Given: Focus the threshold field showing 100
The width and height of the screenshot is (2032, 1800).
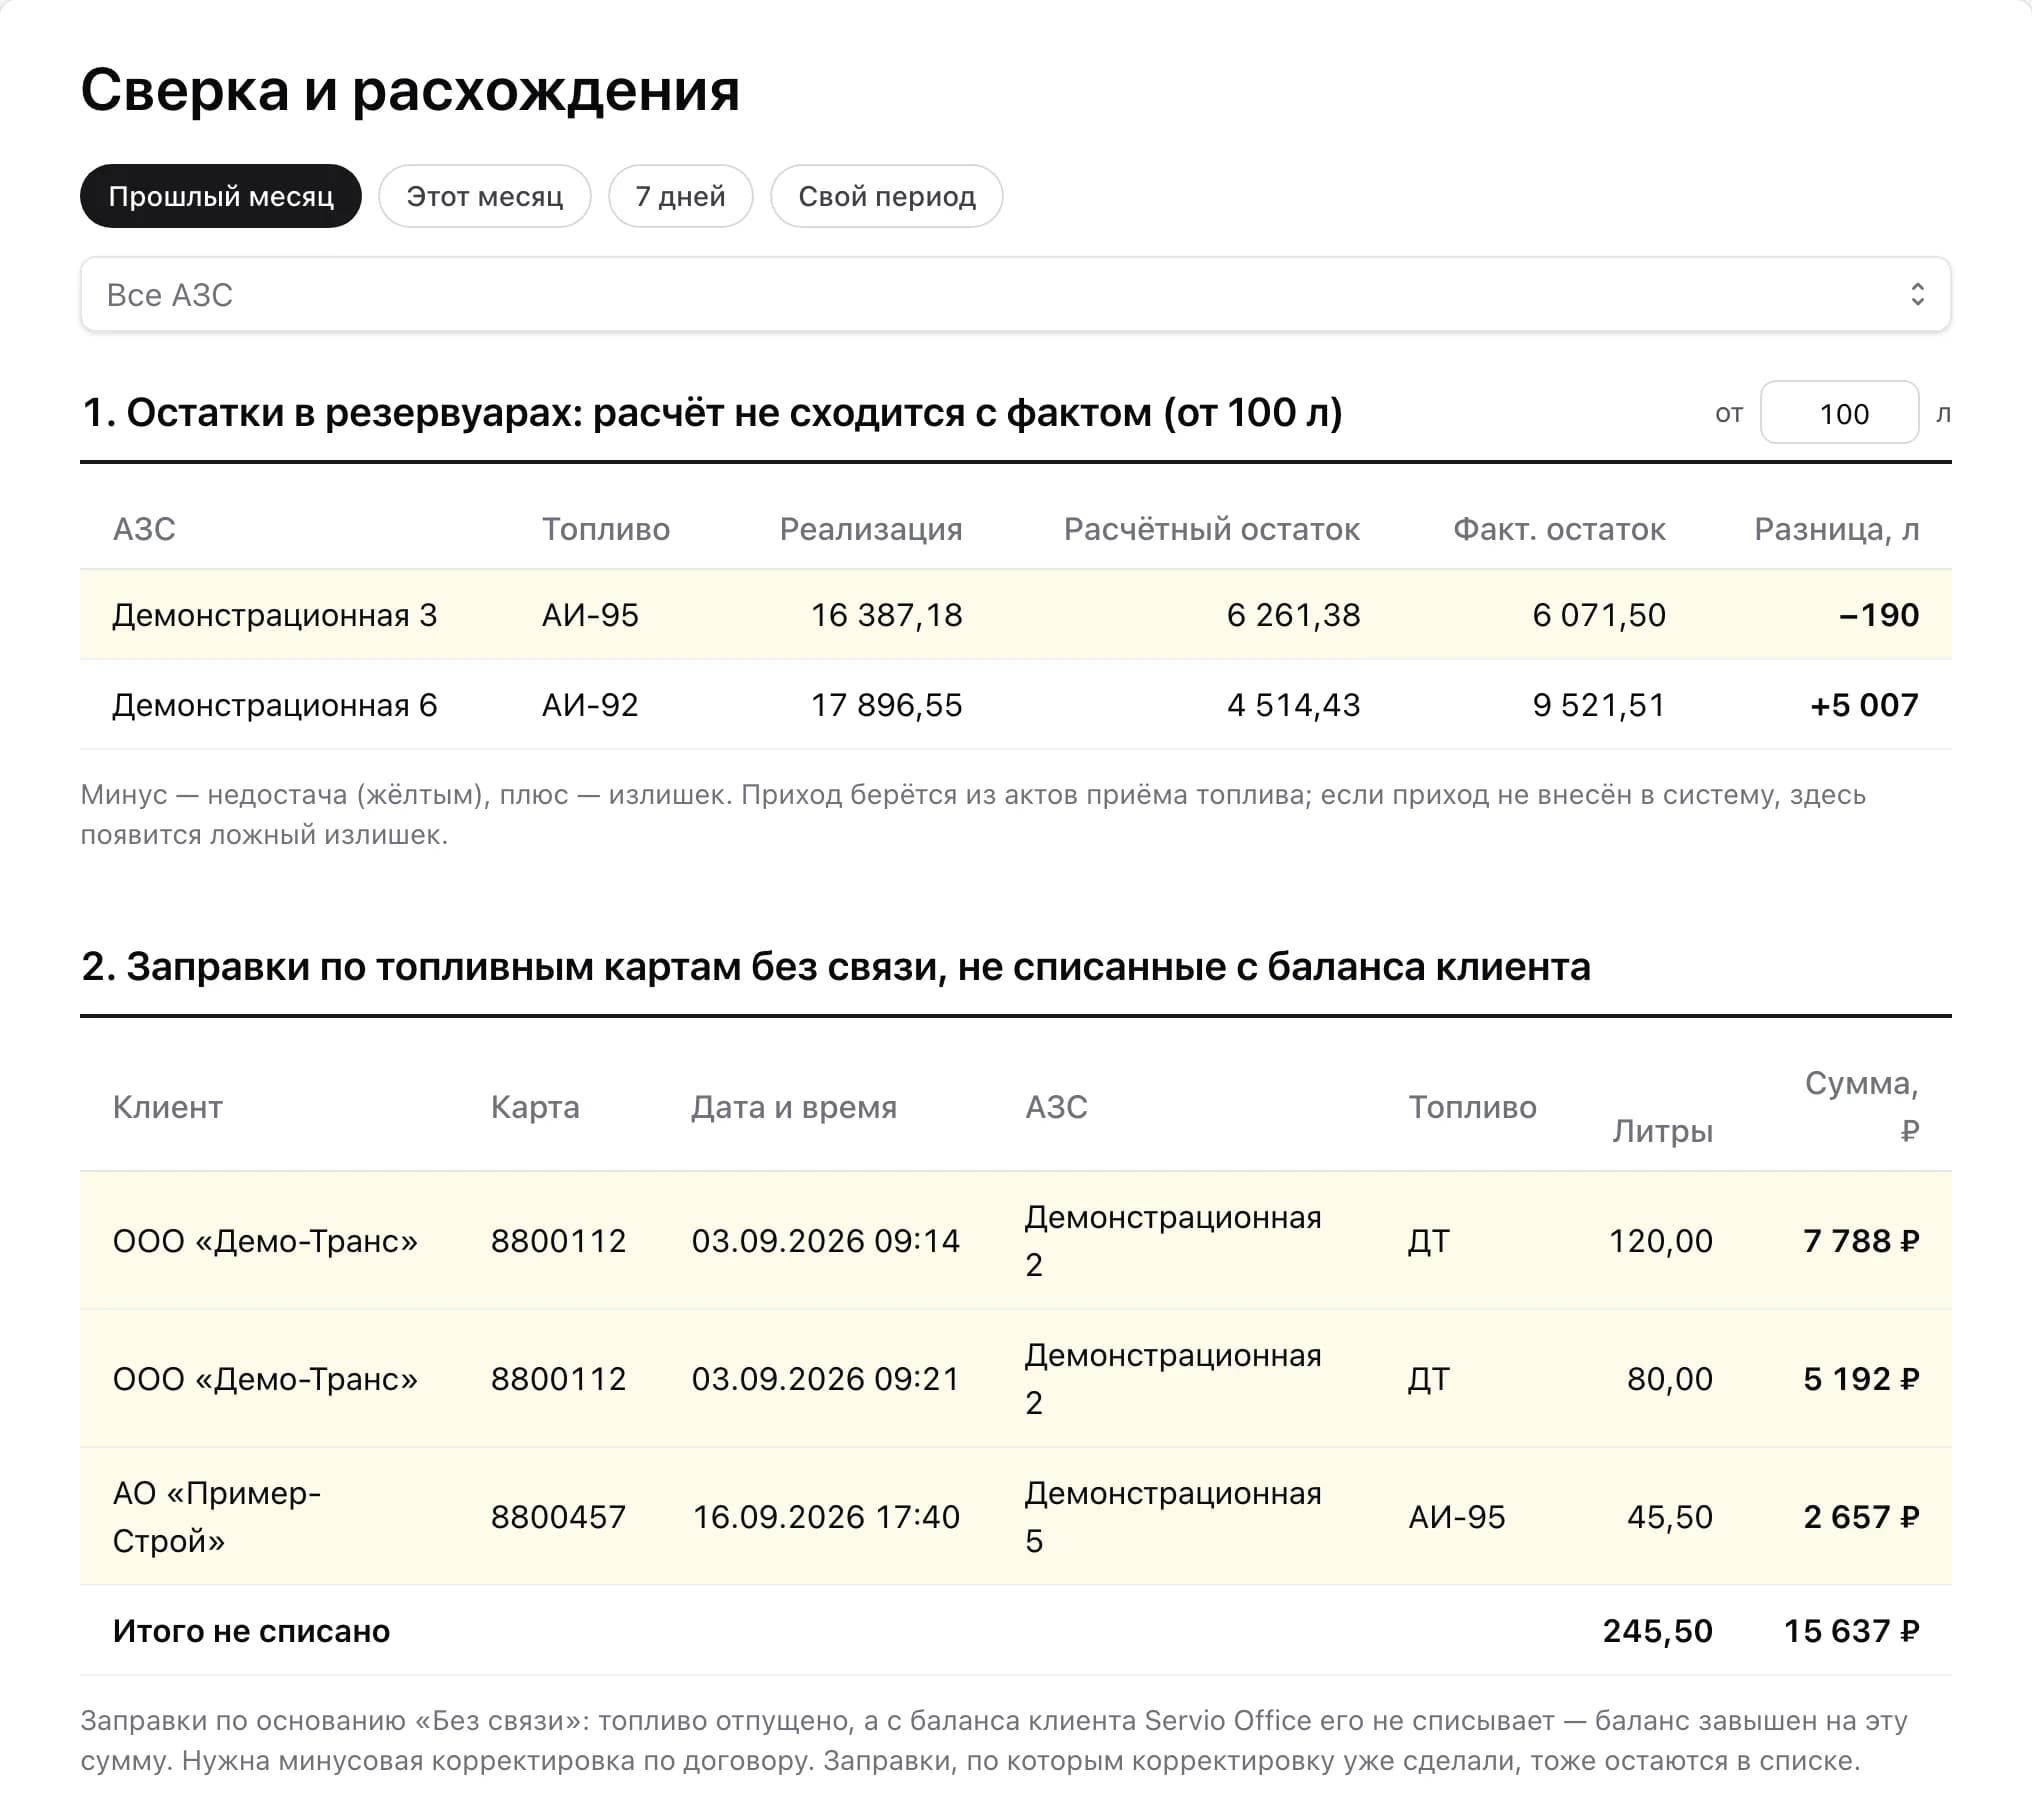Looking at the screenshot, I should click(1839, 413).
